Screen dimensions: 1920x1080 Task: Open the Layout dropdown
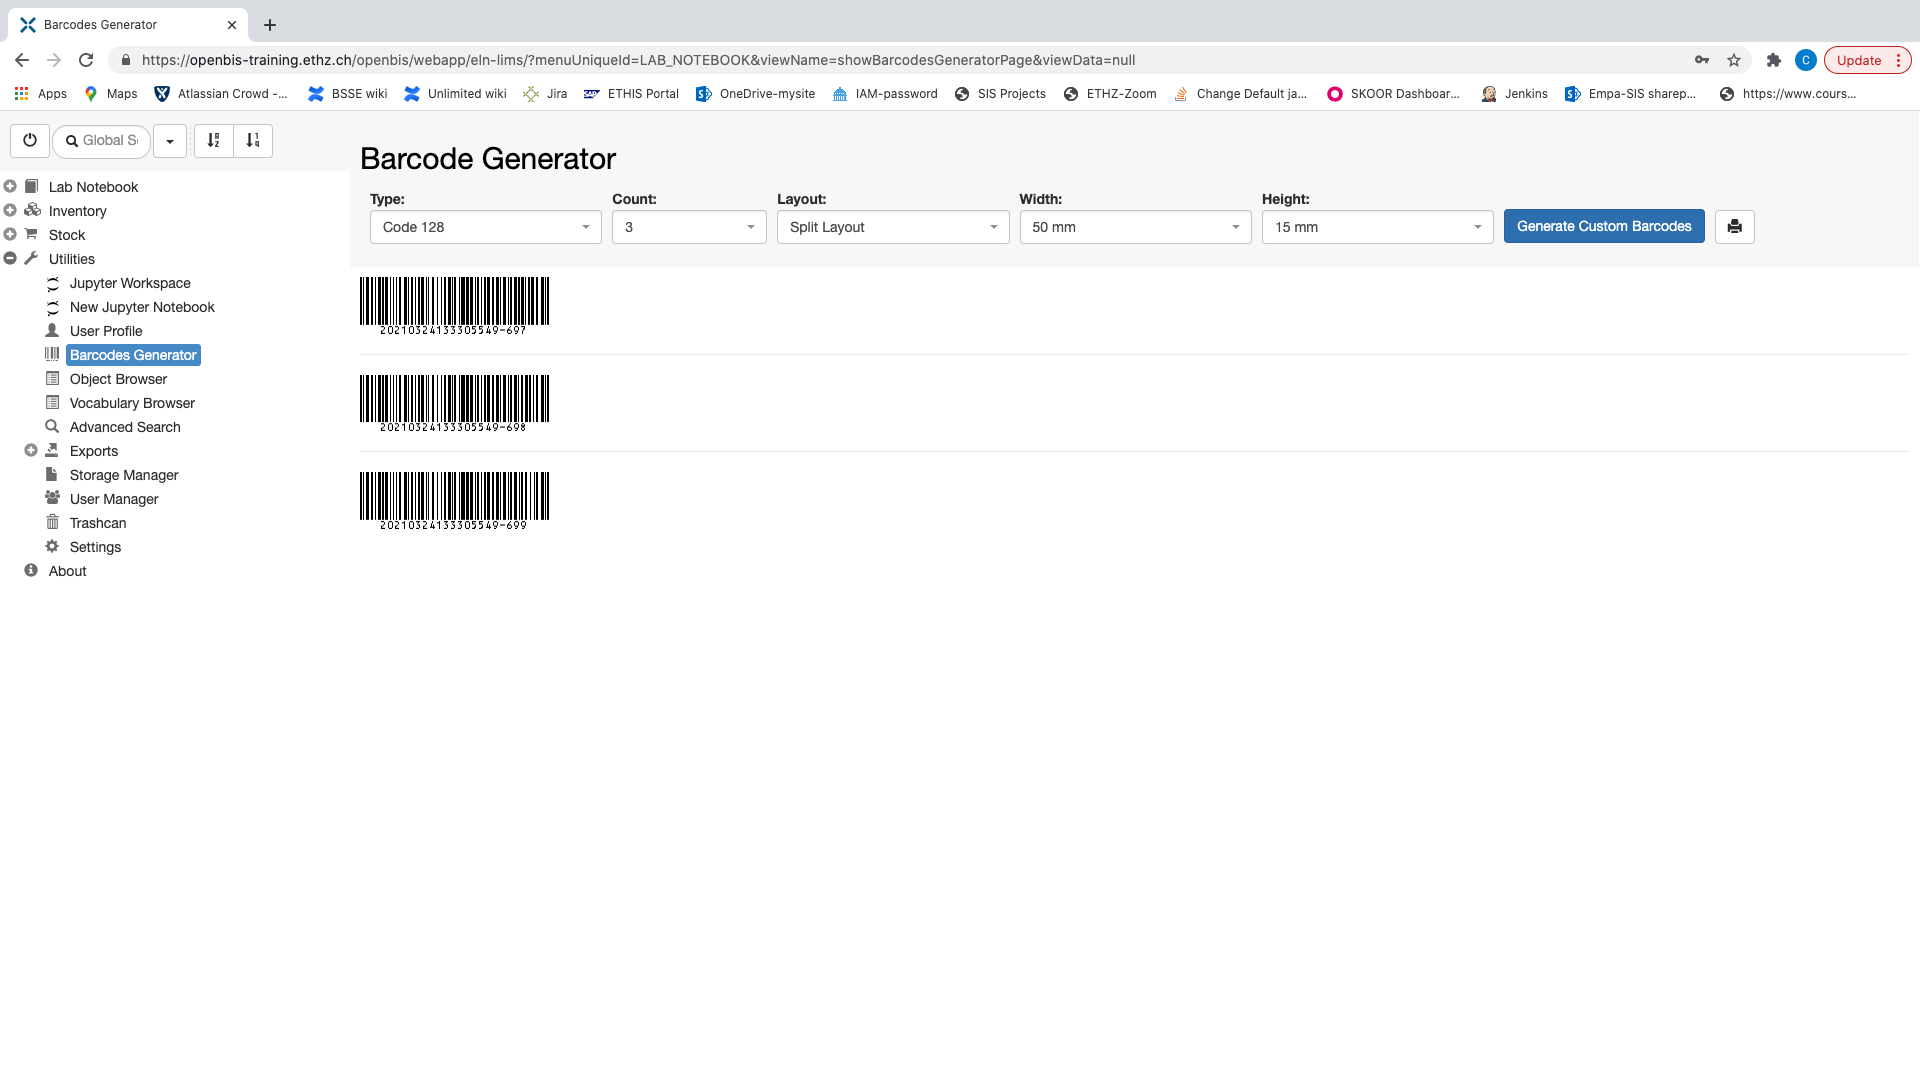(893, 227)
